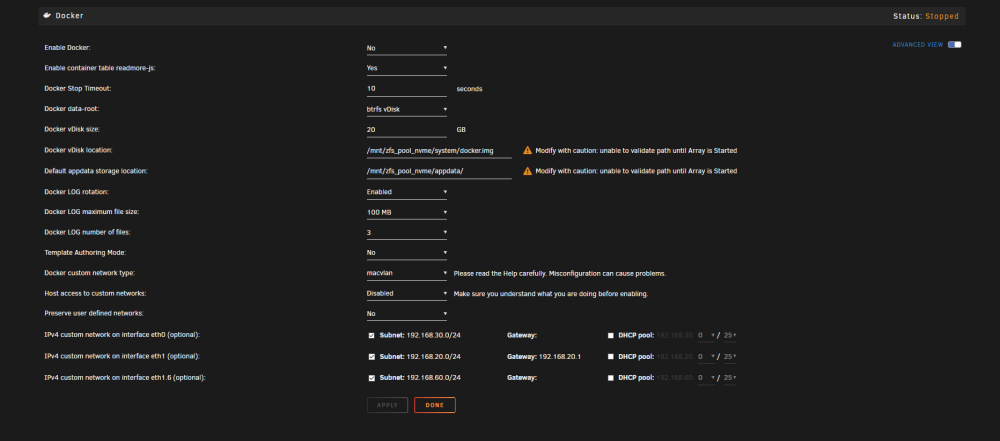Screen dimensions: 1000x441
Task: Click the Apply button
Action: point(387,405)
